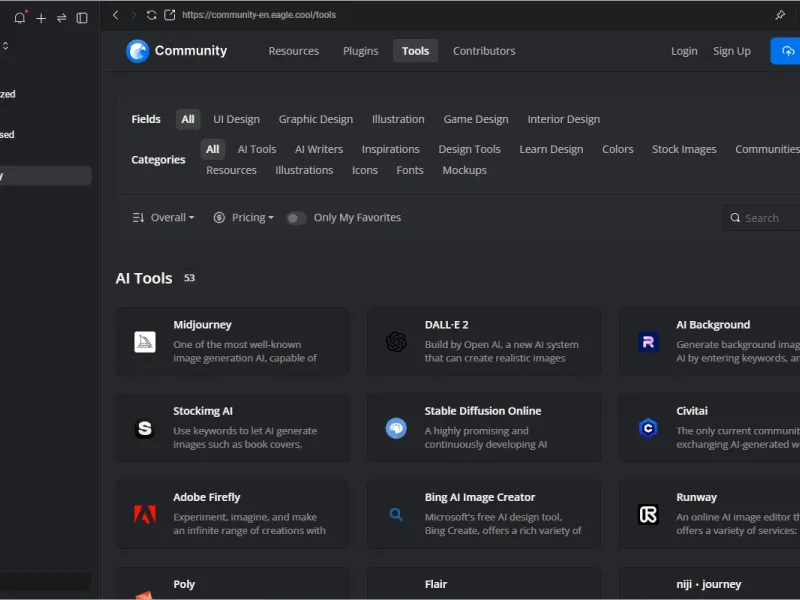Viewport: 800px width, 600px height.
Task: Select the AI Writers category
Action: [x=319, y=149]
